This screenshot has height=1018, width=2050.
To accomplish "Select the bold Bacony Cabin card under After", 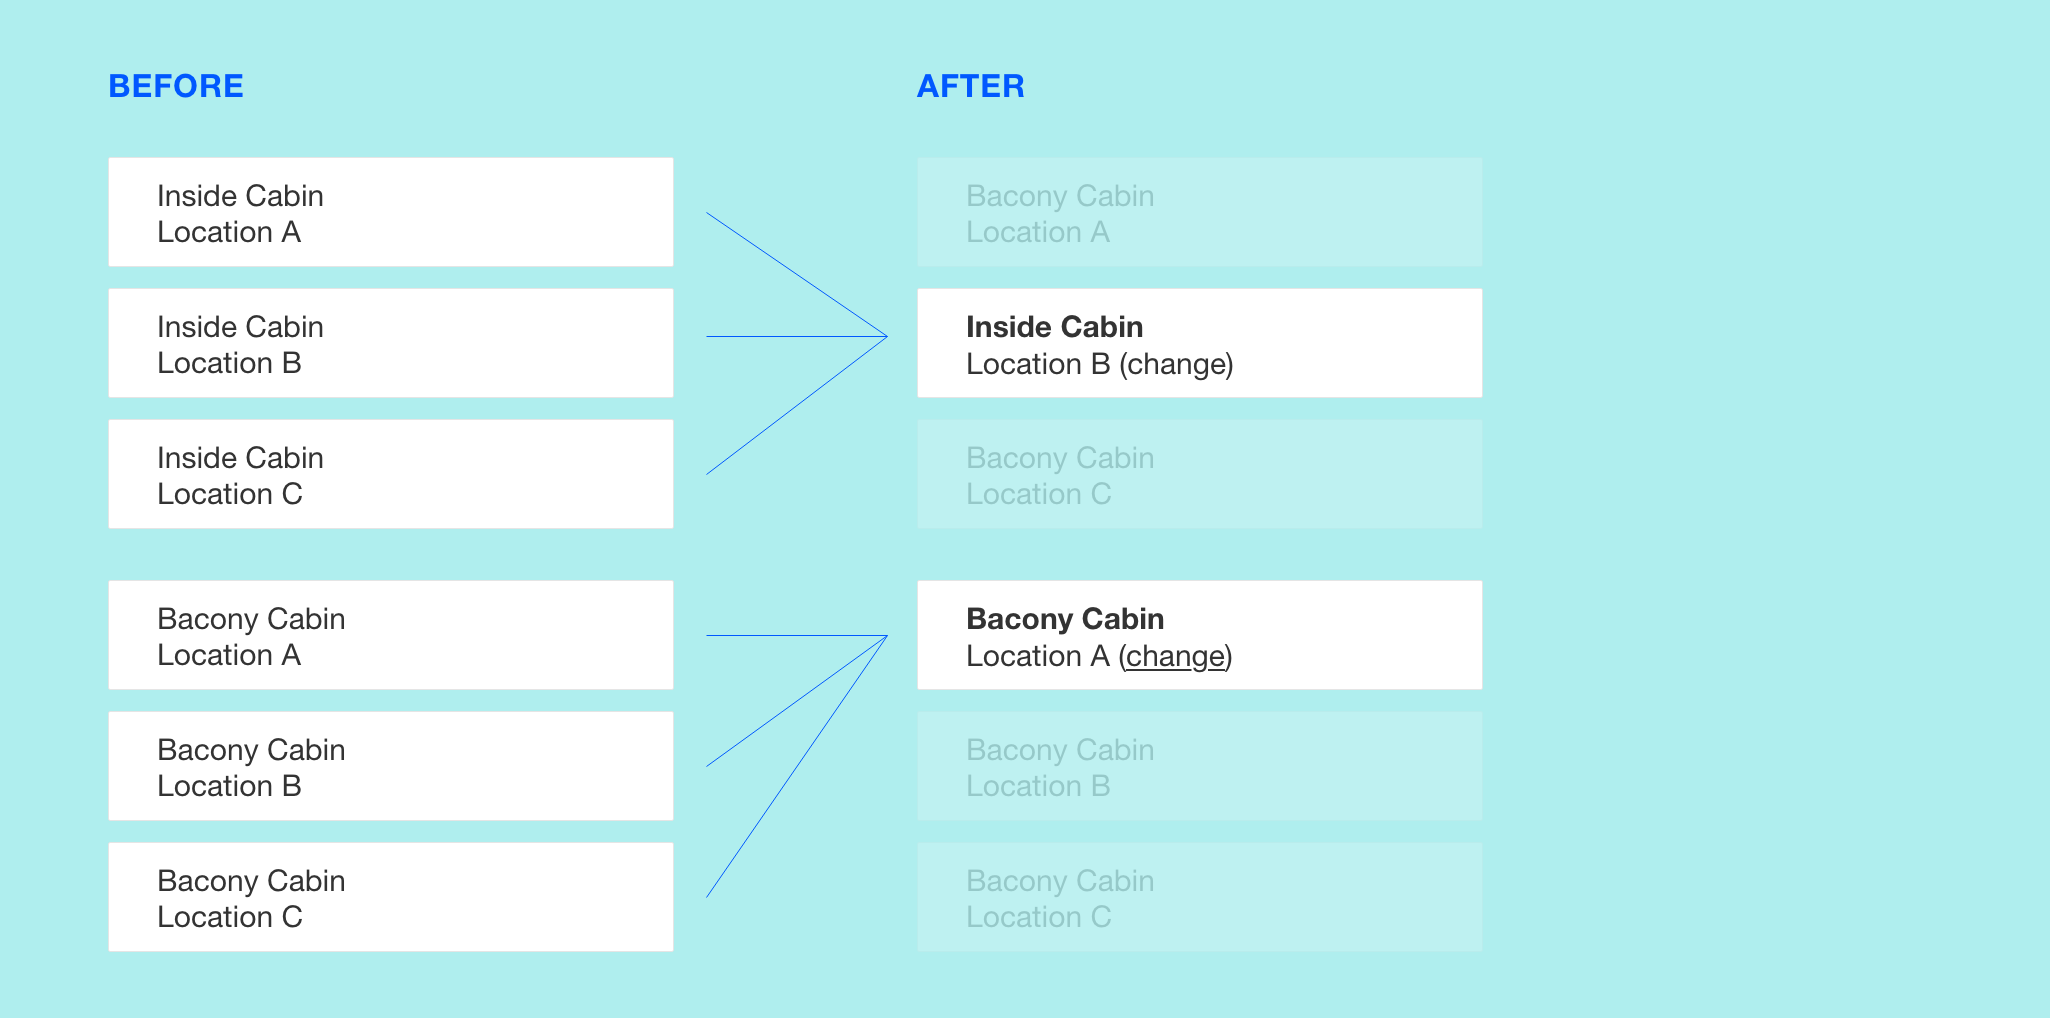I will [x=1200, y=635].
